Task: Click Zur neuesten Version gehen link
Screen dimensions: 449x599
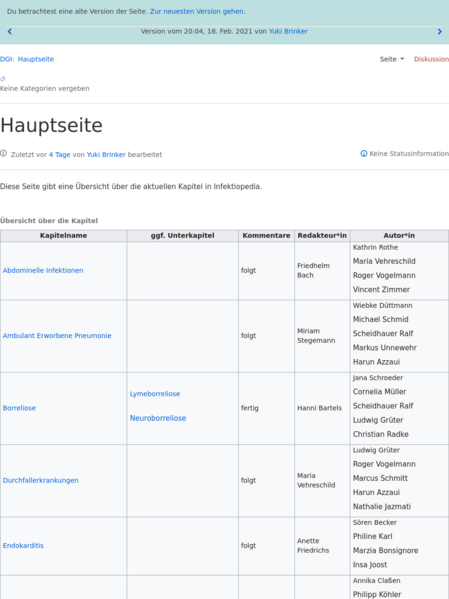Action: pyautogui.click(x=197, y=11)
